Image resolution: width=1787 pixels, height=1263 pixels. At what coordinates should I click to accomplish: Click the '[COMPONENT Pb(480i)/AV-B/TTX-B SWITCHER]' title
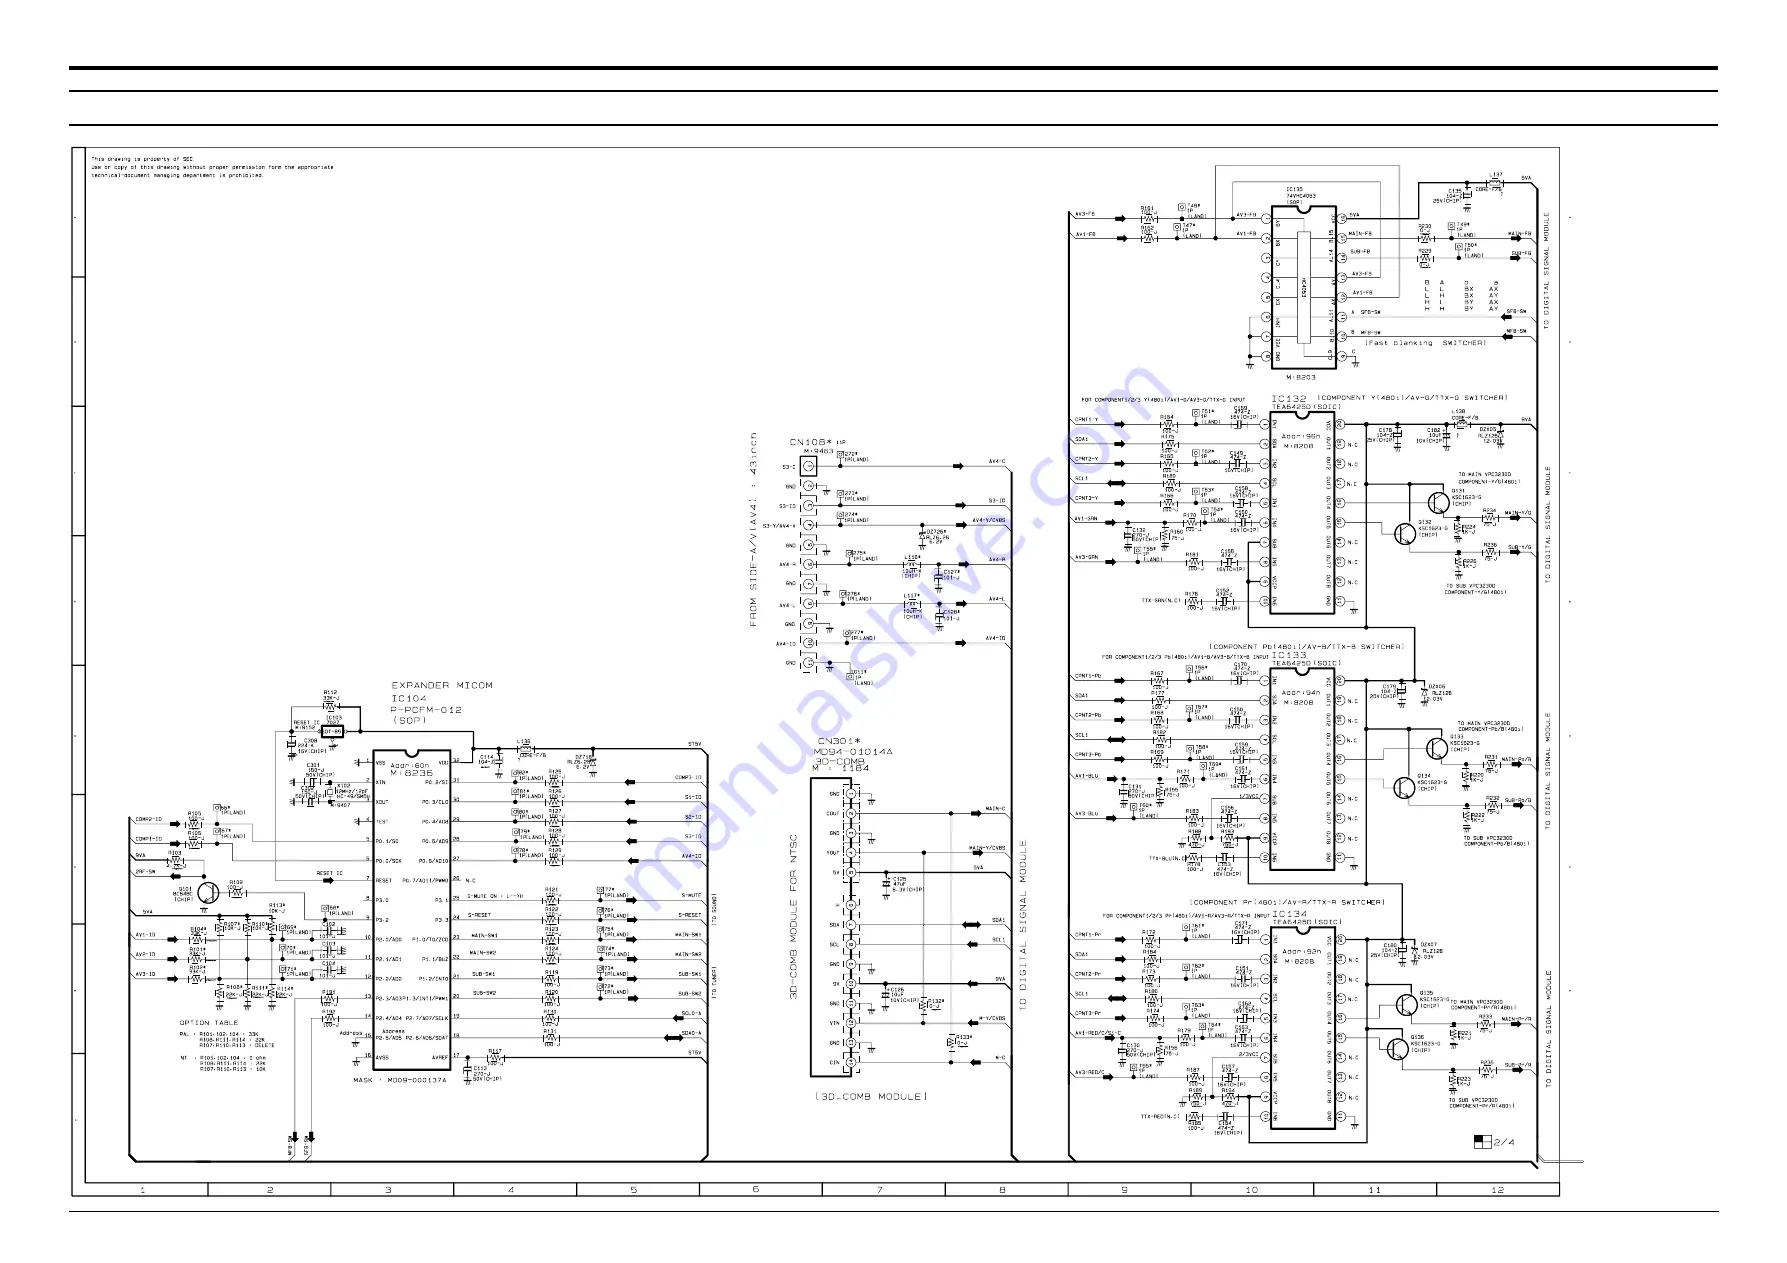tap(1307, 647)
